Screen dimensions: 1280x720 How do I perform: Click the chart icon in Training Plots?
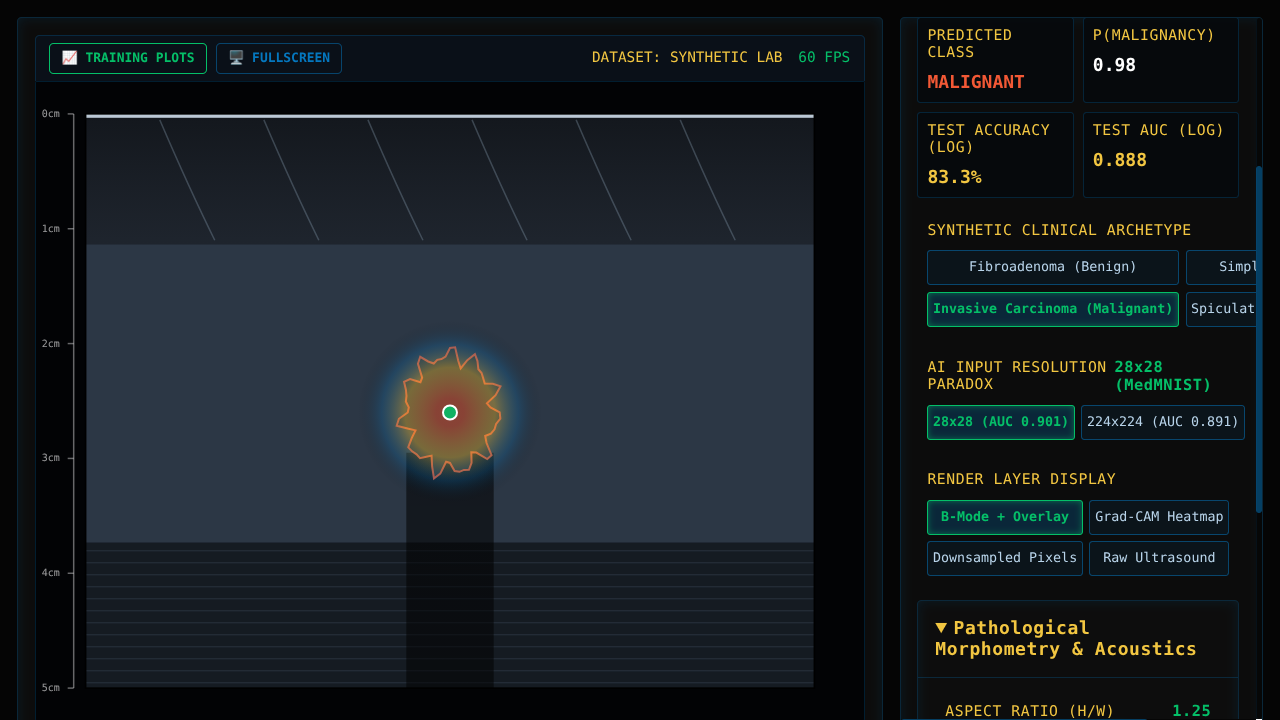click(x=69, y=58)
